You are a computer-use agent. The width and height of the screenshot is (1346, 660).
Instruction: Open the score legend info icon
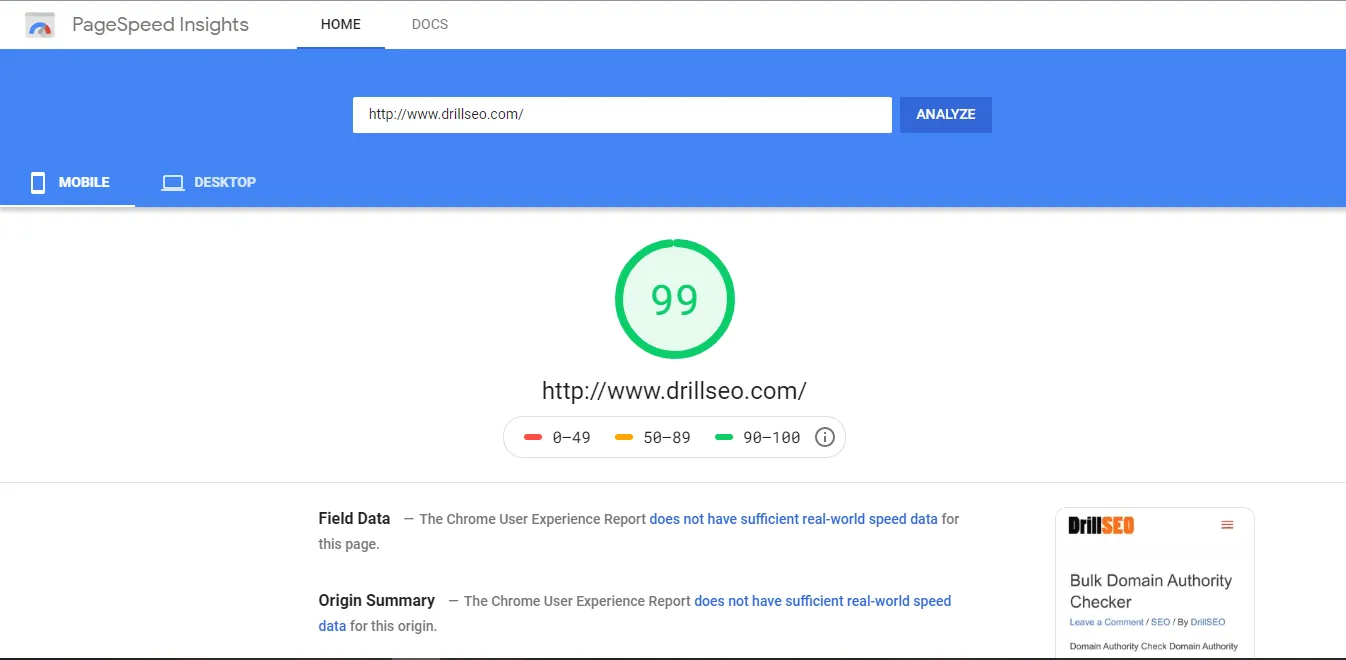click(825, 437)
